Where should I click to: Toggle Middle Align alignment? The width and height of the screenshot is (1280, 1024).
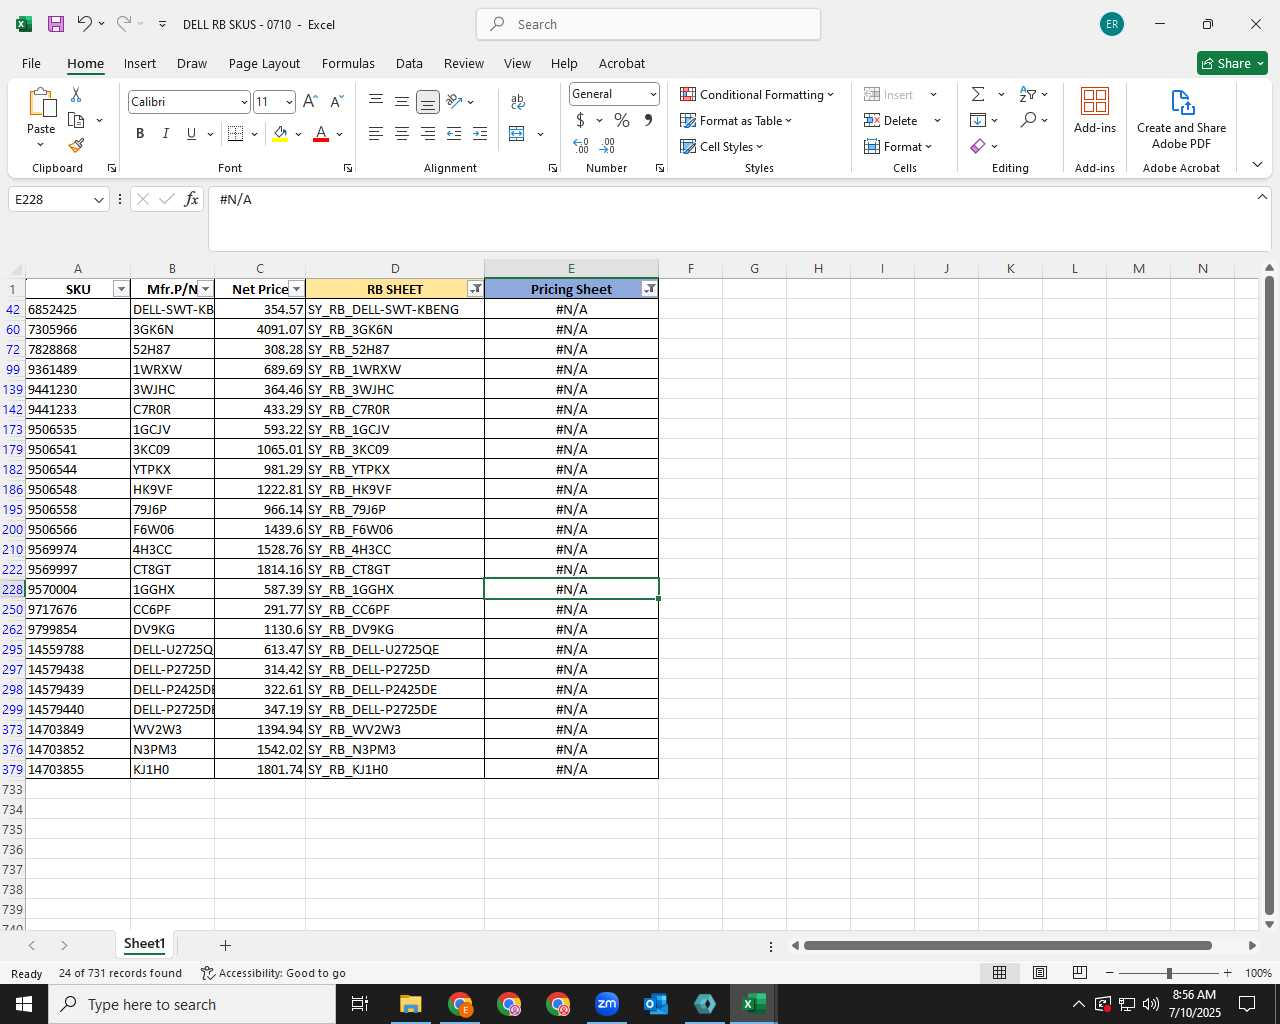(402, 102)
